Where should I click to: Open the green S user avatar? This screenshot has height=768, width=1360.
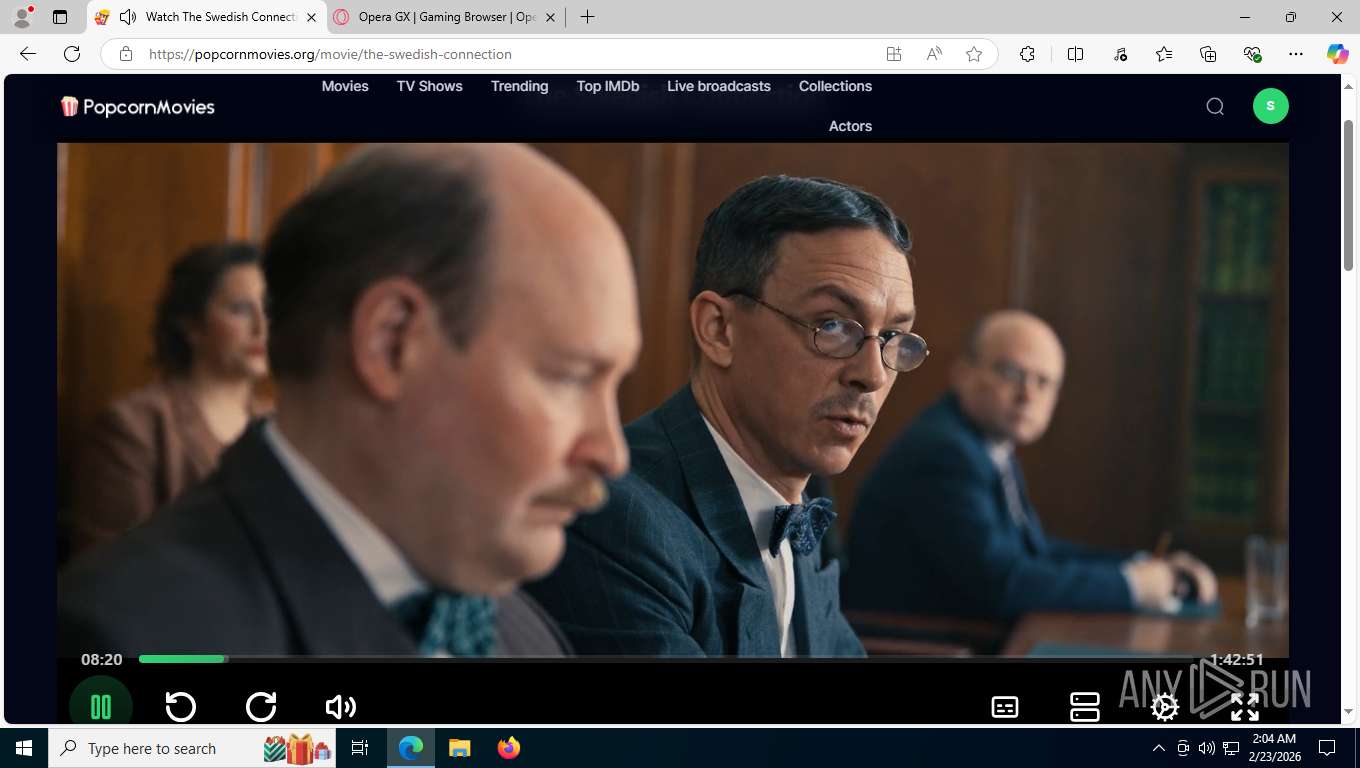coord(1271,106)
